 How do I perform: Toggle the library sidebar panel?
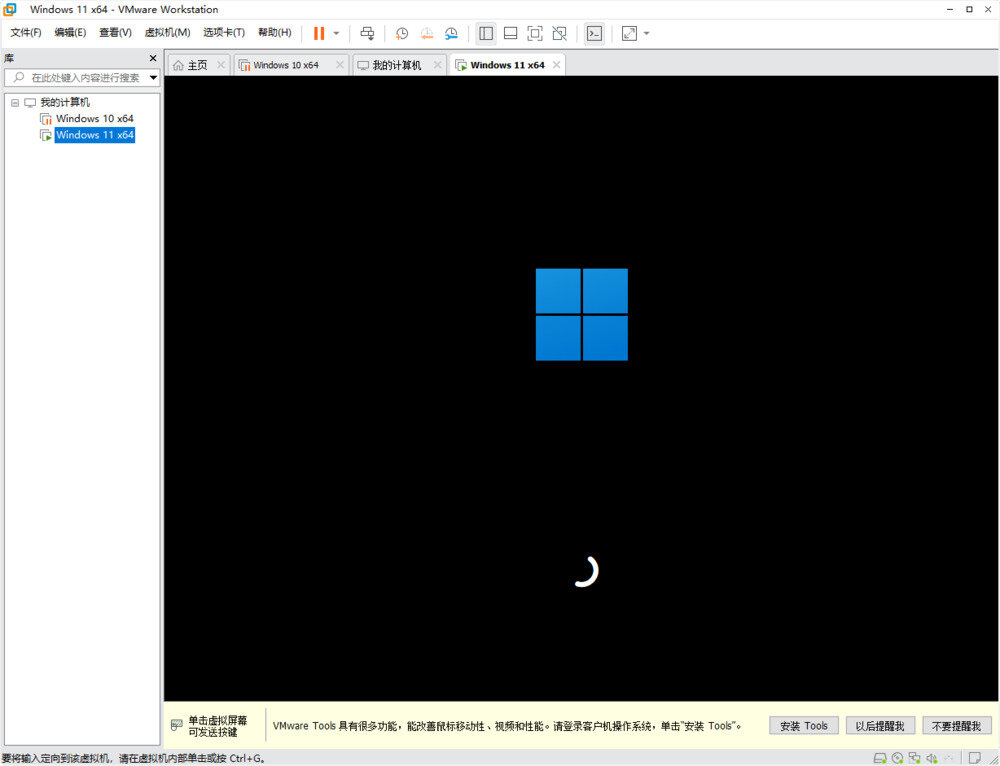(x=485, y=33)
